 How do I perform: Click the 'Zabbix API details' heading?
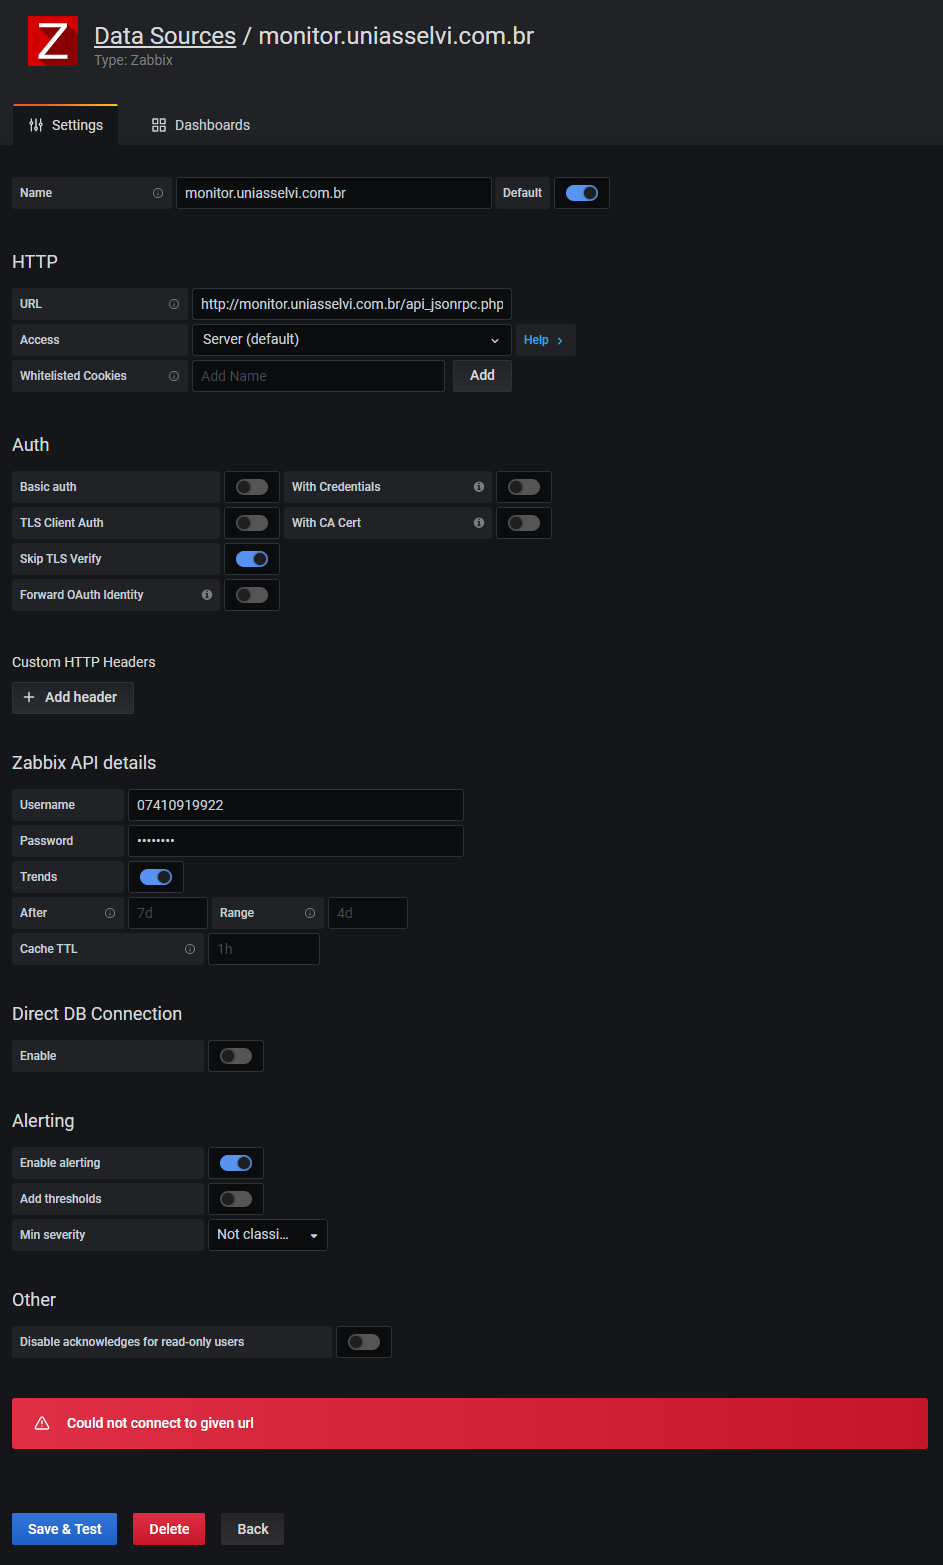point(84,763)
